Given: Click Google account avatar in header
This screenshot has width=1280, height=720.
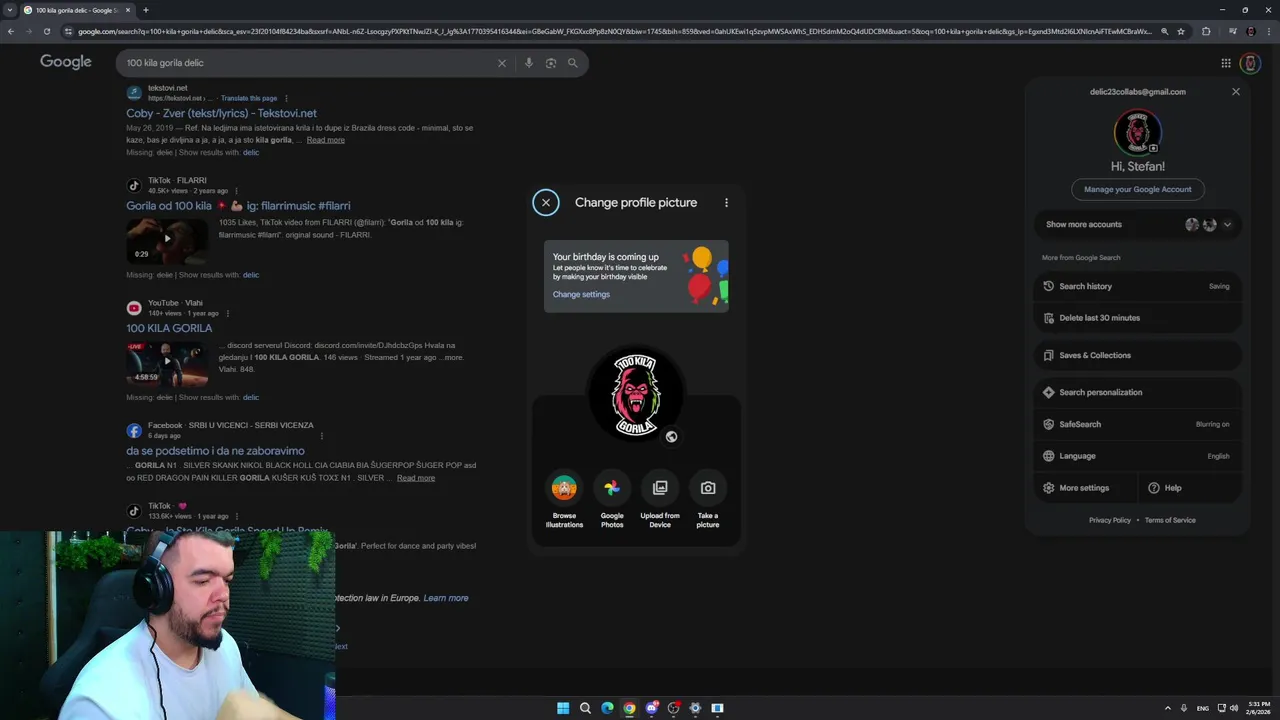Looking at the screenshot, I should click(1251, 63).
